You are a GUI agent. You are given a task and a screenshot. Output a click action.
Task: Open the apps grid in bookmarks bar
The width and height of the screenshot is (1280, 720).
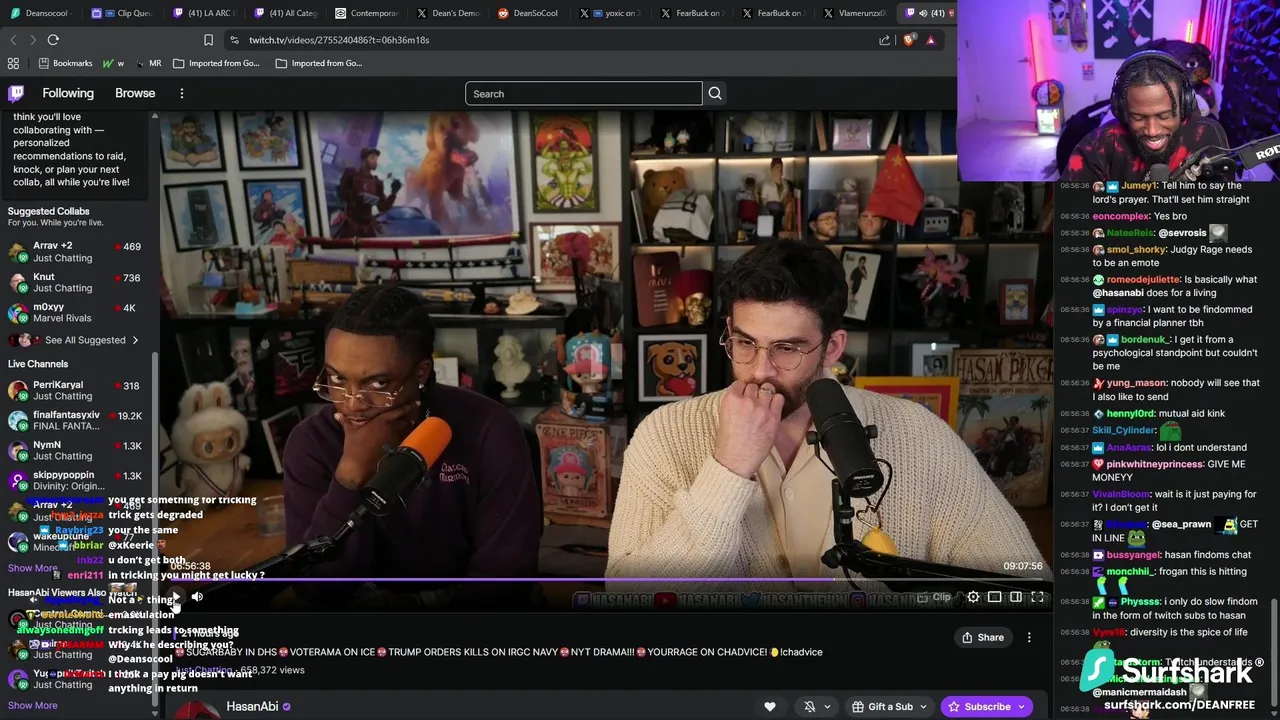(13, 63)
